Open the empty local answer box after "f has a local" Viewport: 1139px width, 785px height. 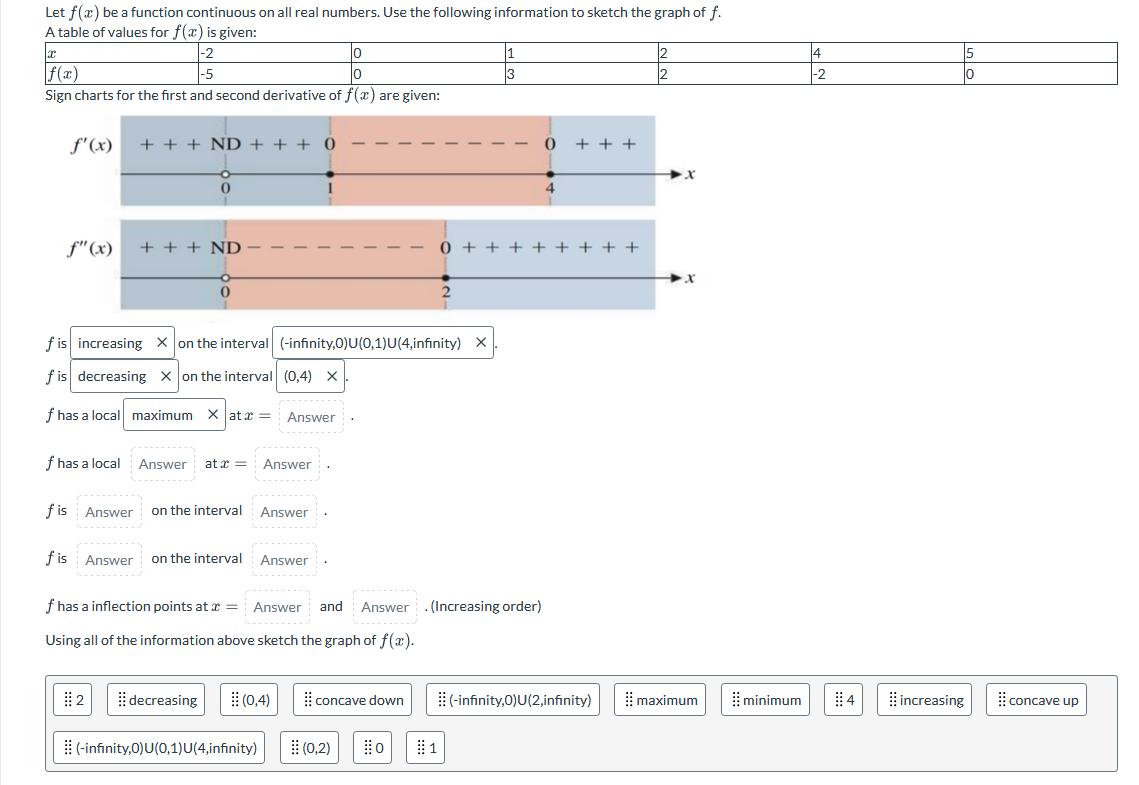pyautogui.click(x=163, y=463)
